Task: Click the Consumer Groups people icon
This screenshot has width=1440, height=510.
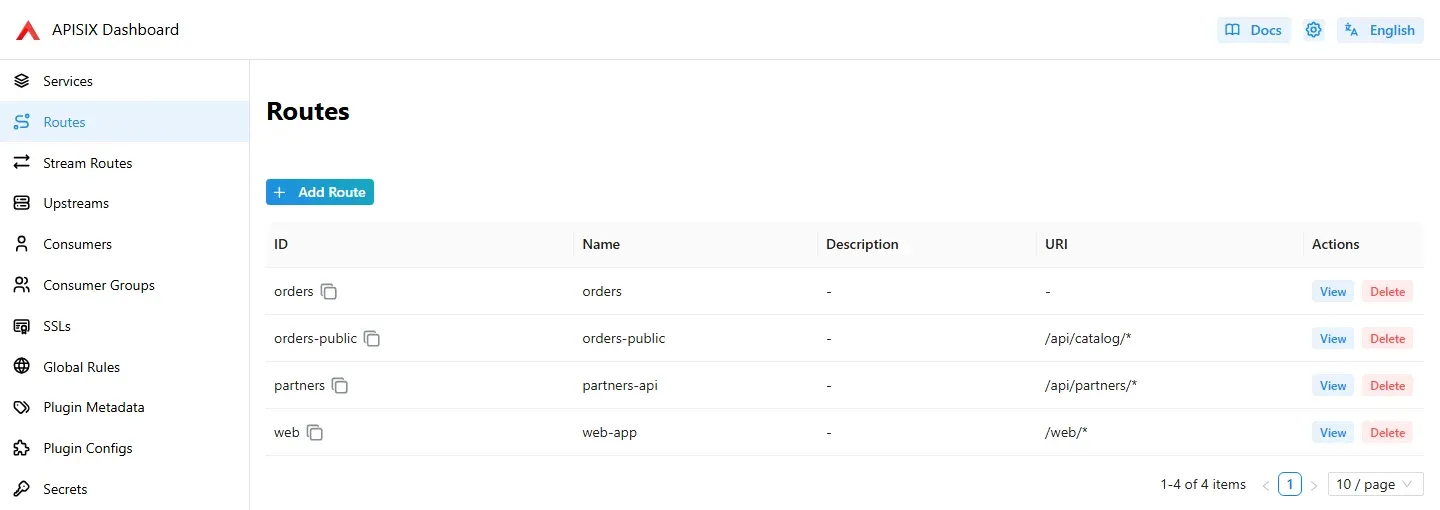Action: (x=22, y=285)
